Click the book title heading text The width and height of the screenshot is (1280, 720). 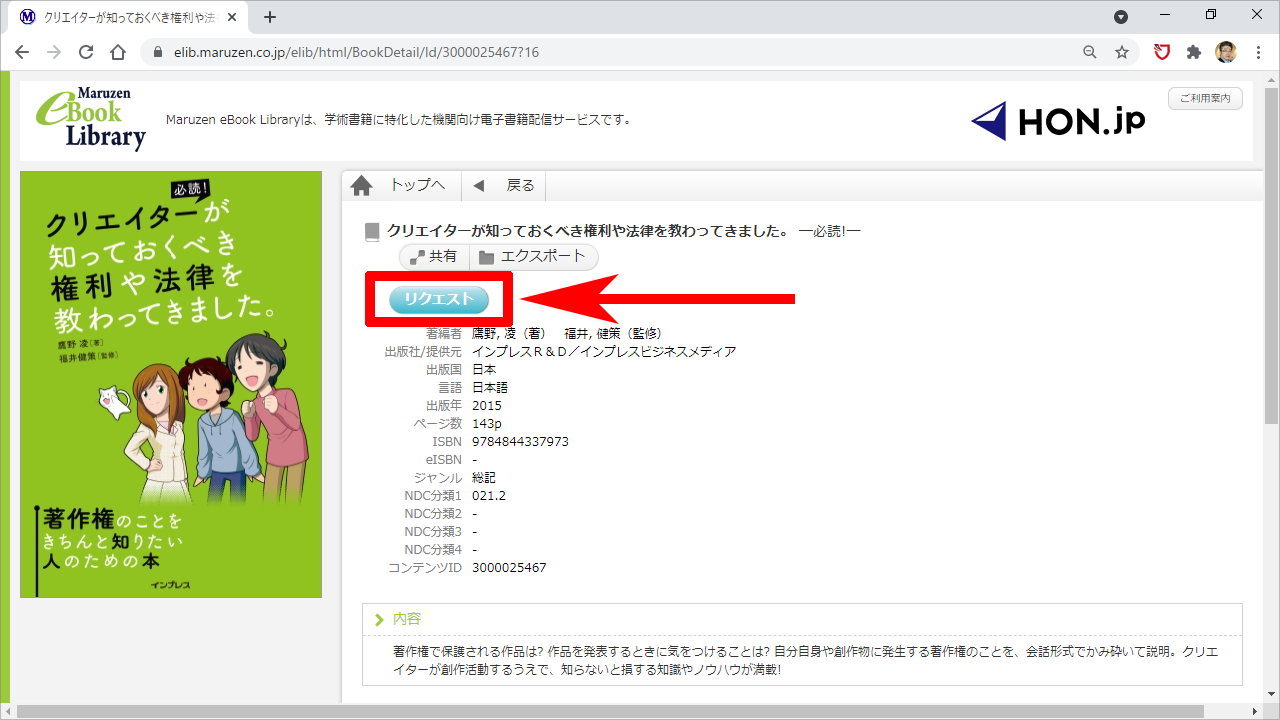[624, 231]
